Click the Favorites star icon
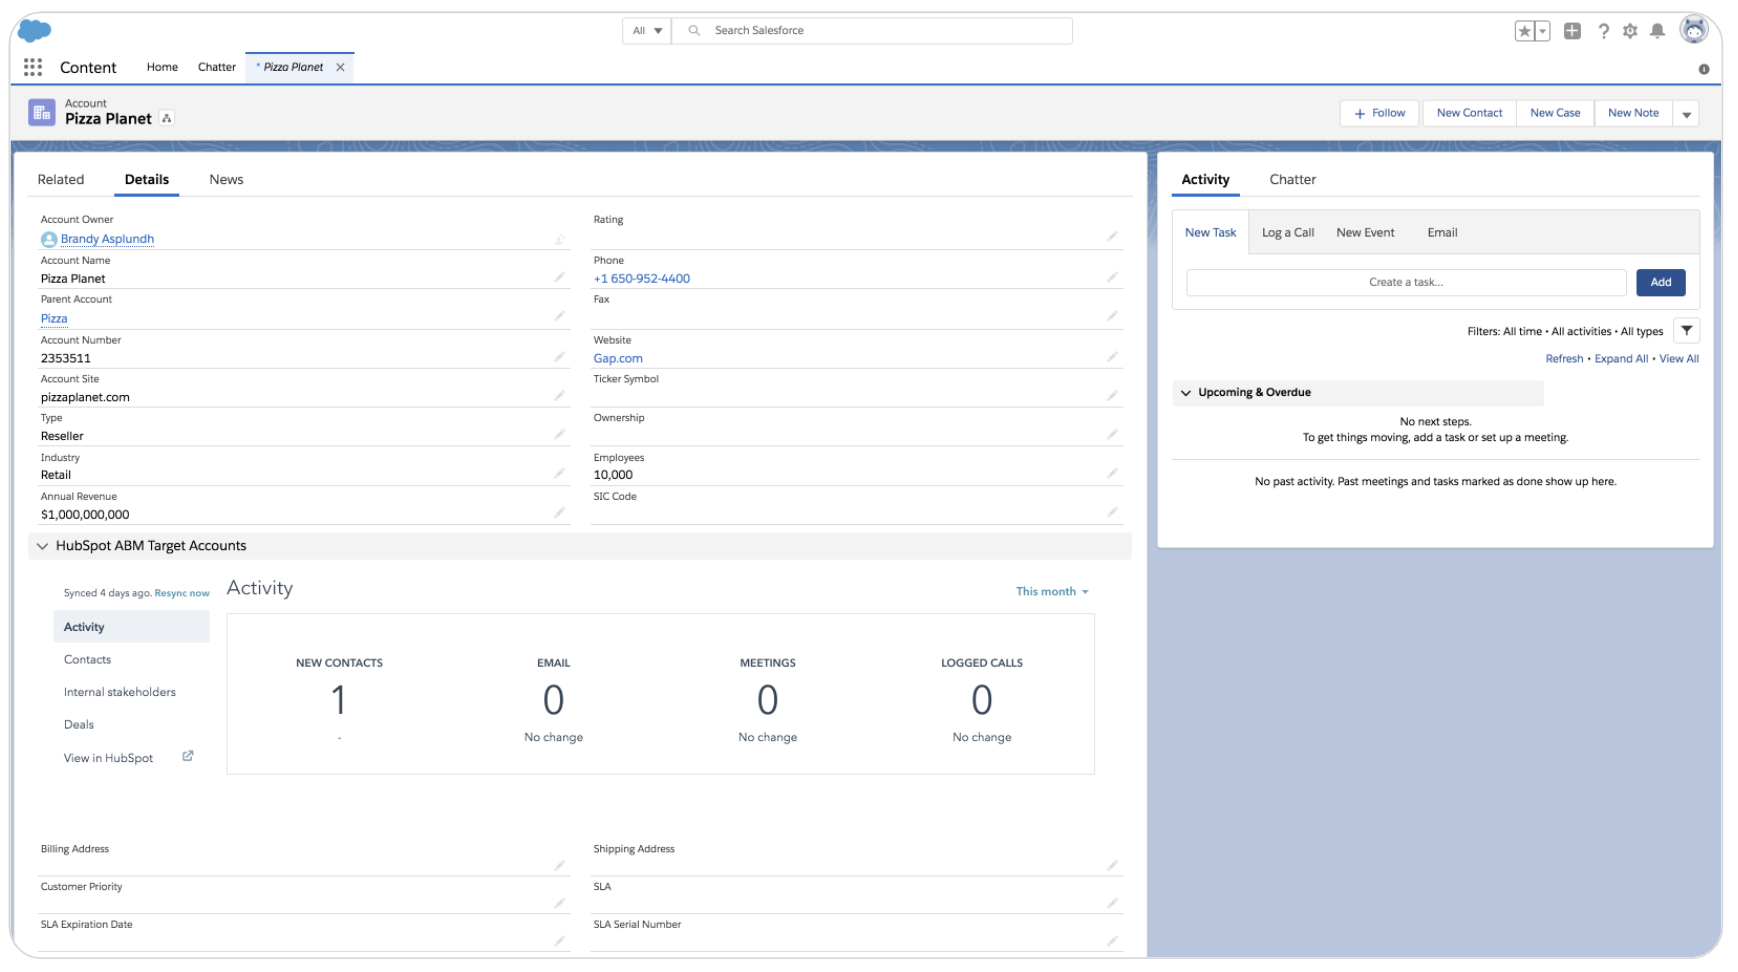This screenshot has width=1738, height=972. point(1524,31)
